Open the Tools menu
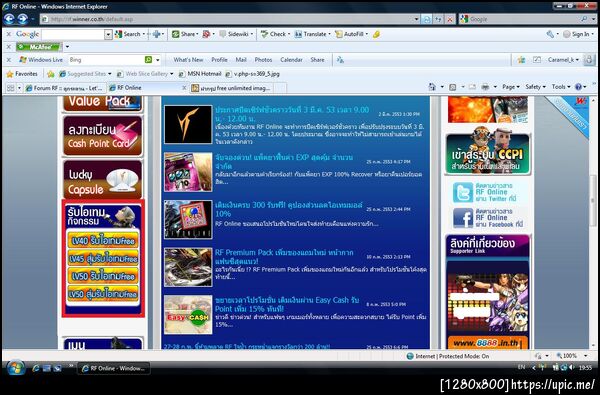The image size is (600, 395). click(561, 87)
